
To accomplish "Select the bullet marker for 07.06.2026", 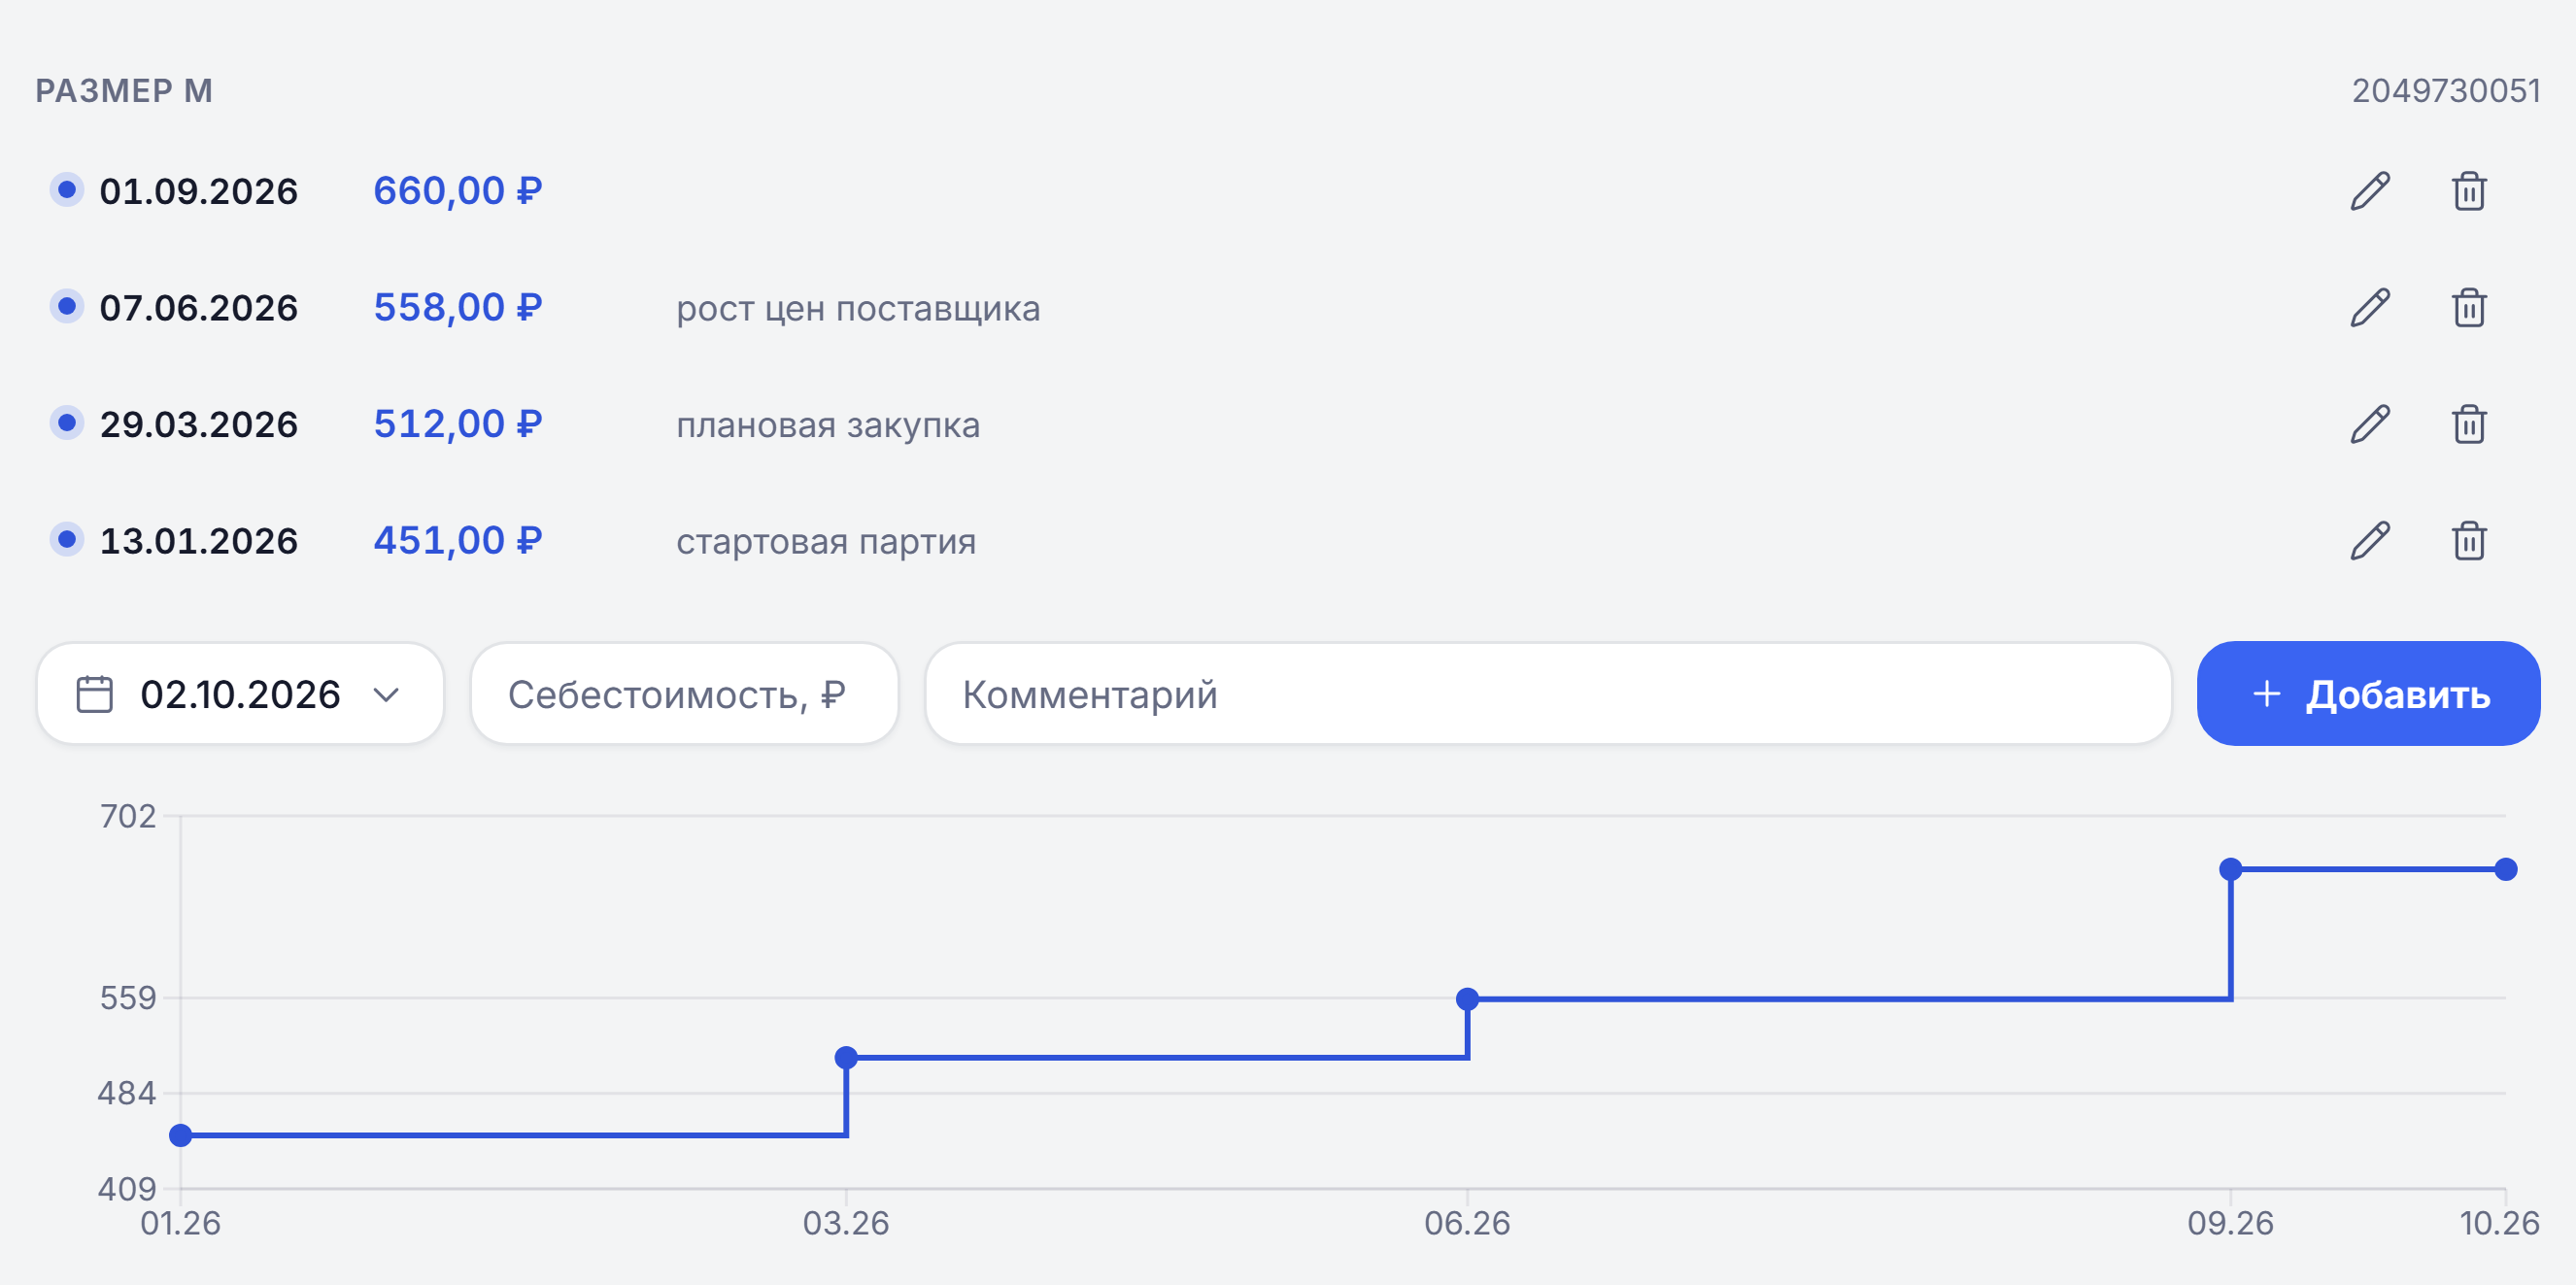I will pos(67,306).
